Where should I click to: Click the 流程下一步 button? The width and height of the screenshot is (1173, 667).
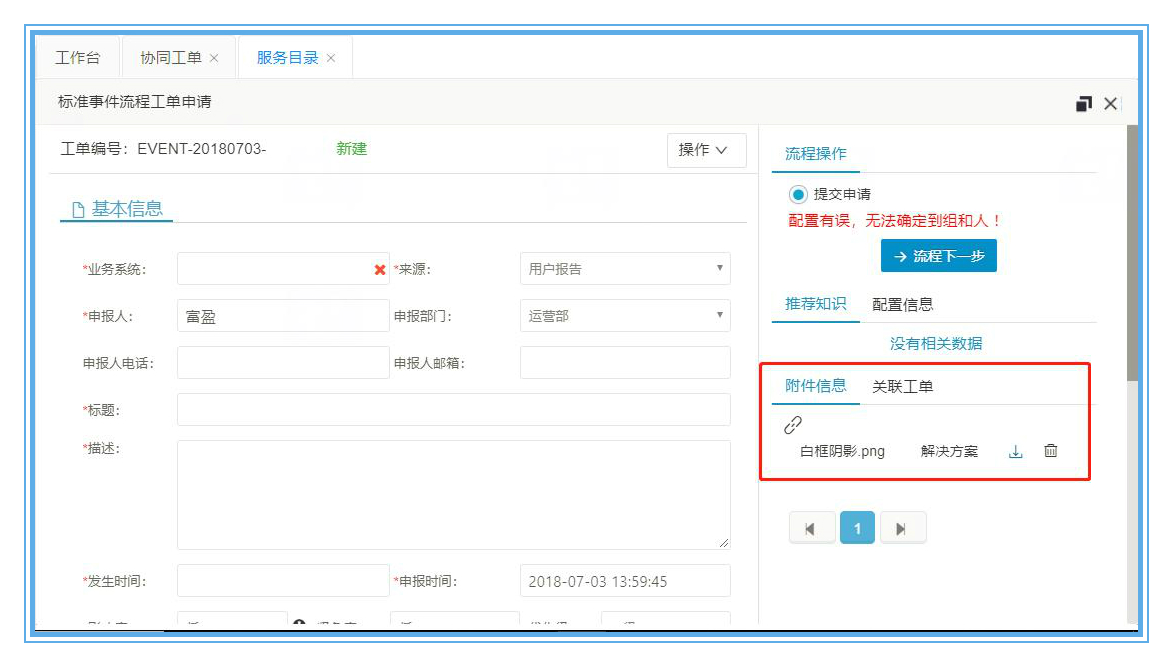[938, 256]
